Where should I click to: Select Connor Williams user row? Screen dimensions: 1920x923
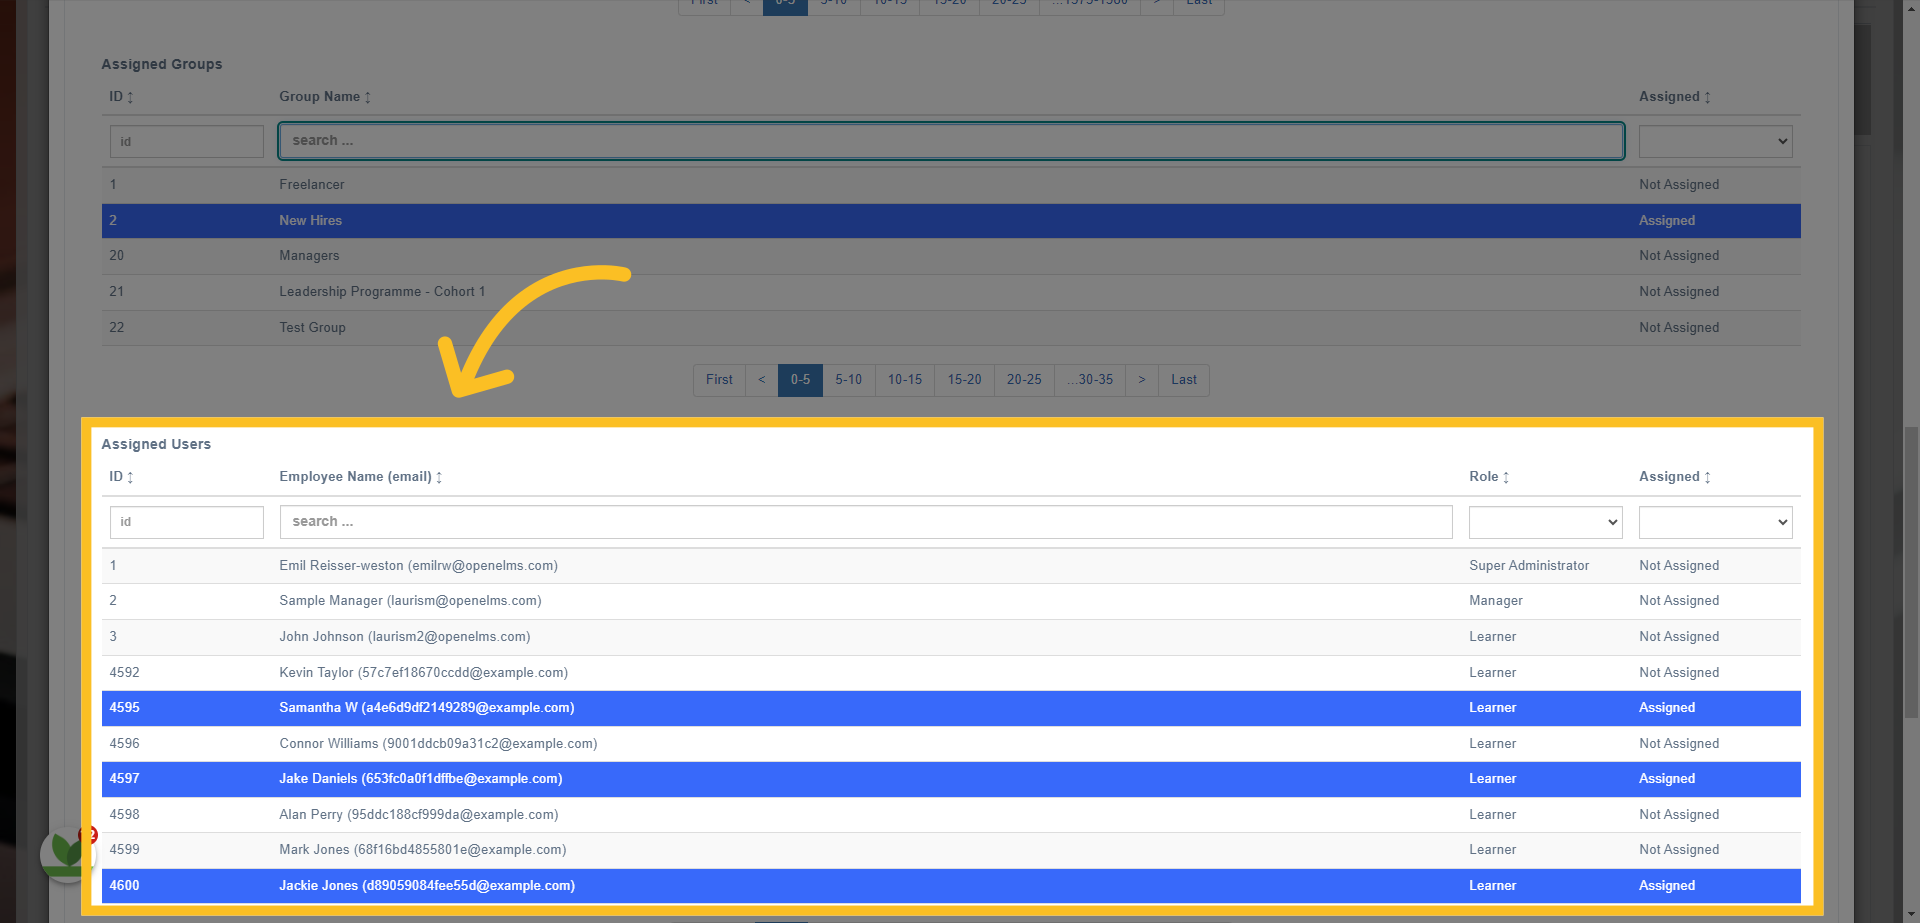tap(951, 744)
